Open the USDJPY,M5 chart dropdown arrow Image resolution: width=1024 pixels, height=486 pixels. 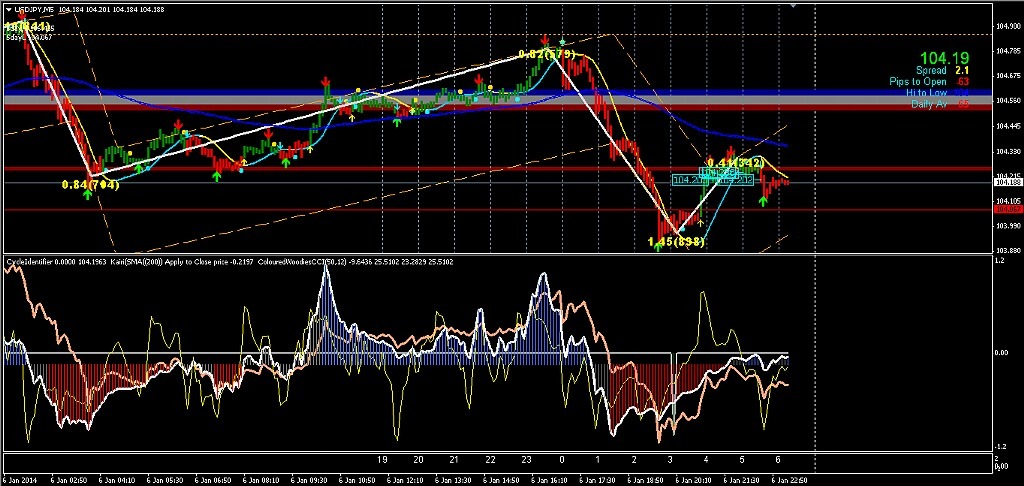tap(7, 8)
